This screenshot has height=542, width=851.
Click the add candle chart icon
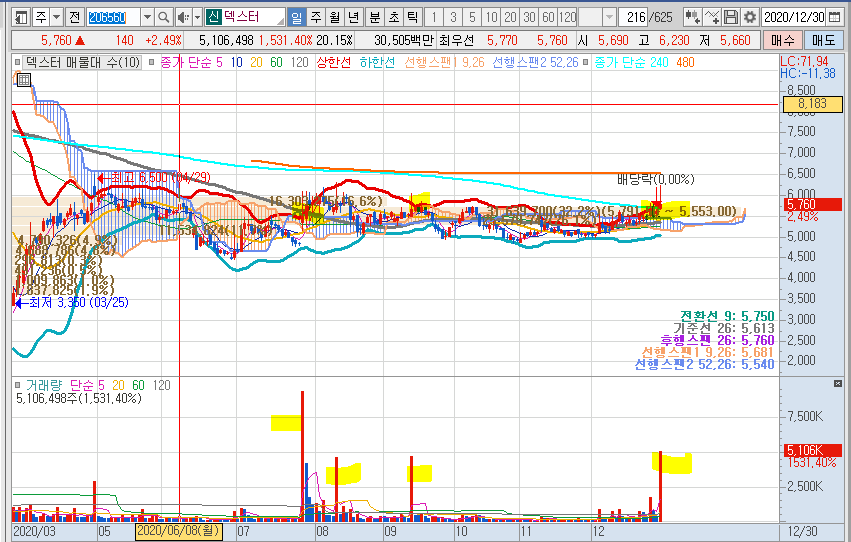692,17
